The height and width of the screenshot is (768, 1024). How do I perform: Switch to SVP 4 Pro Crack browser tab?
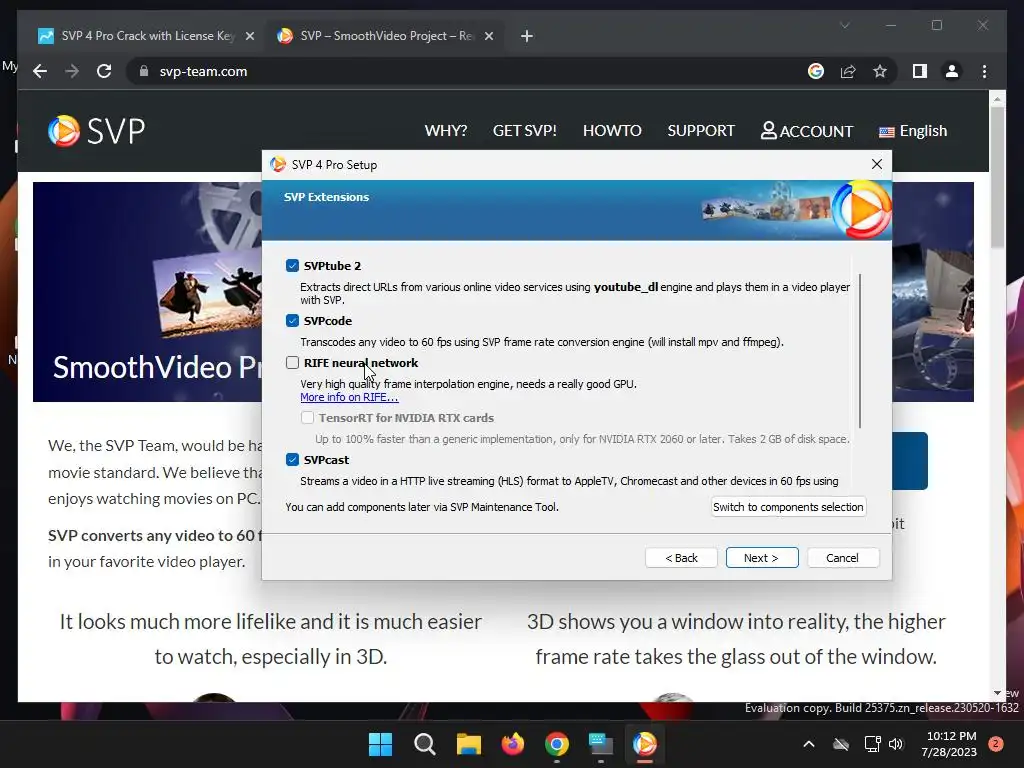(x=147, y=36)
